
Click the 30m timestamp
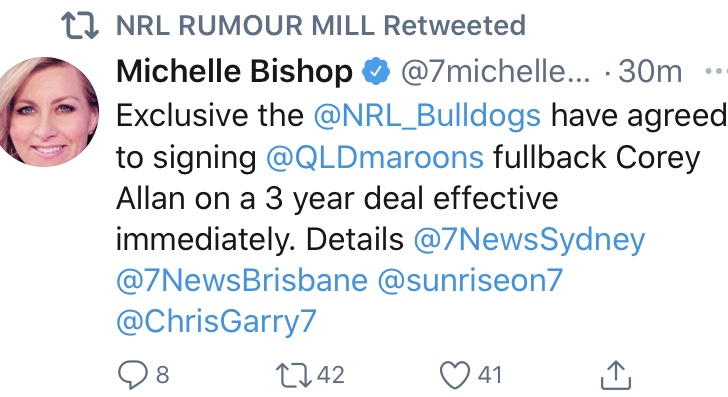[650, 72]
